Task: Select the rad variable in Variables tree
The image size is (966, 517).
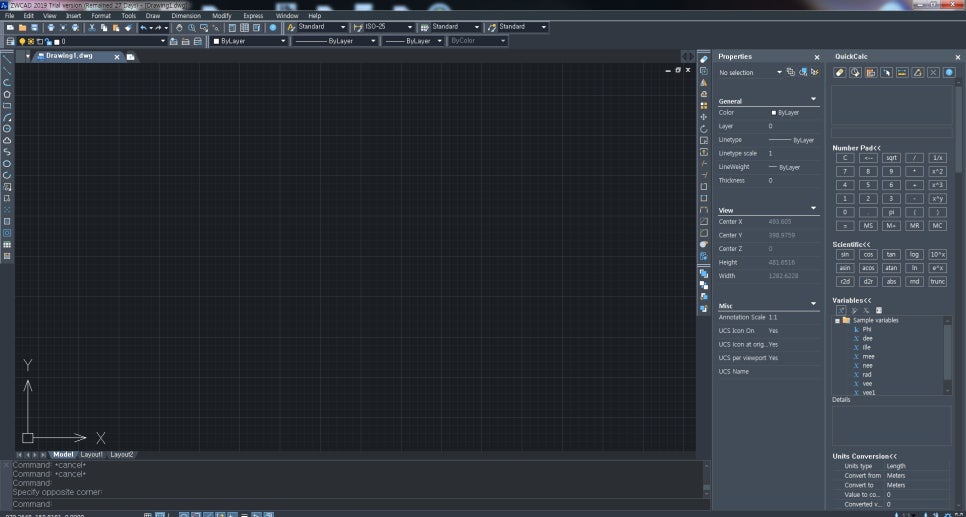Action: [x=867, y=375]
